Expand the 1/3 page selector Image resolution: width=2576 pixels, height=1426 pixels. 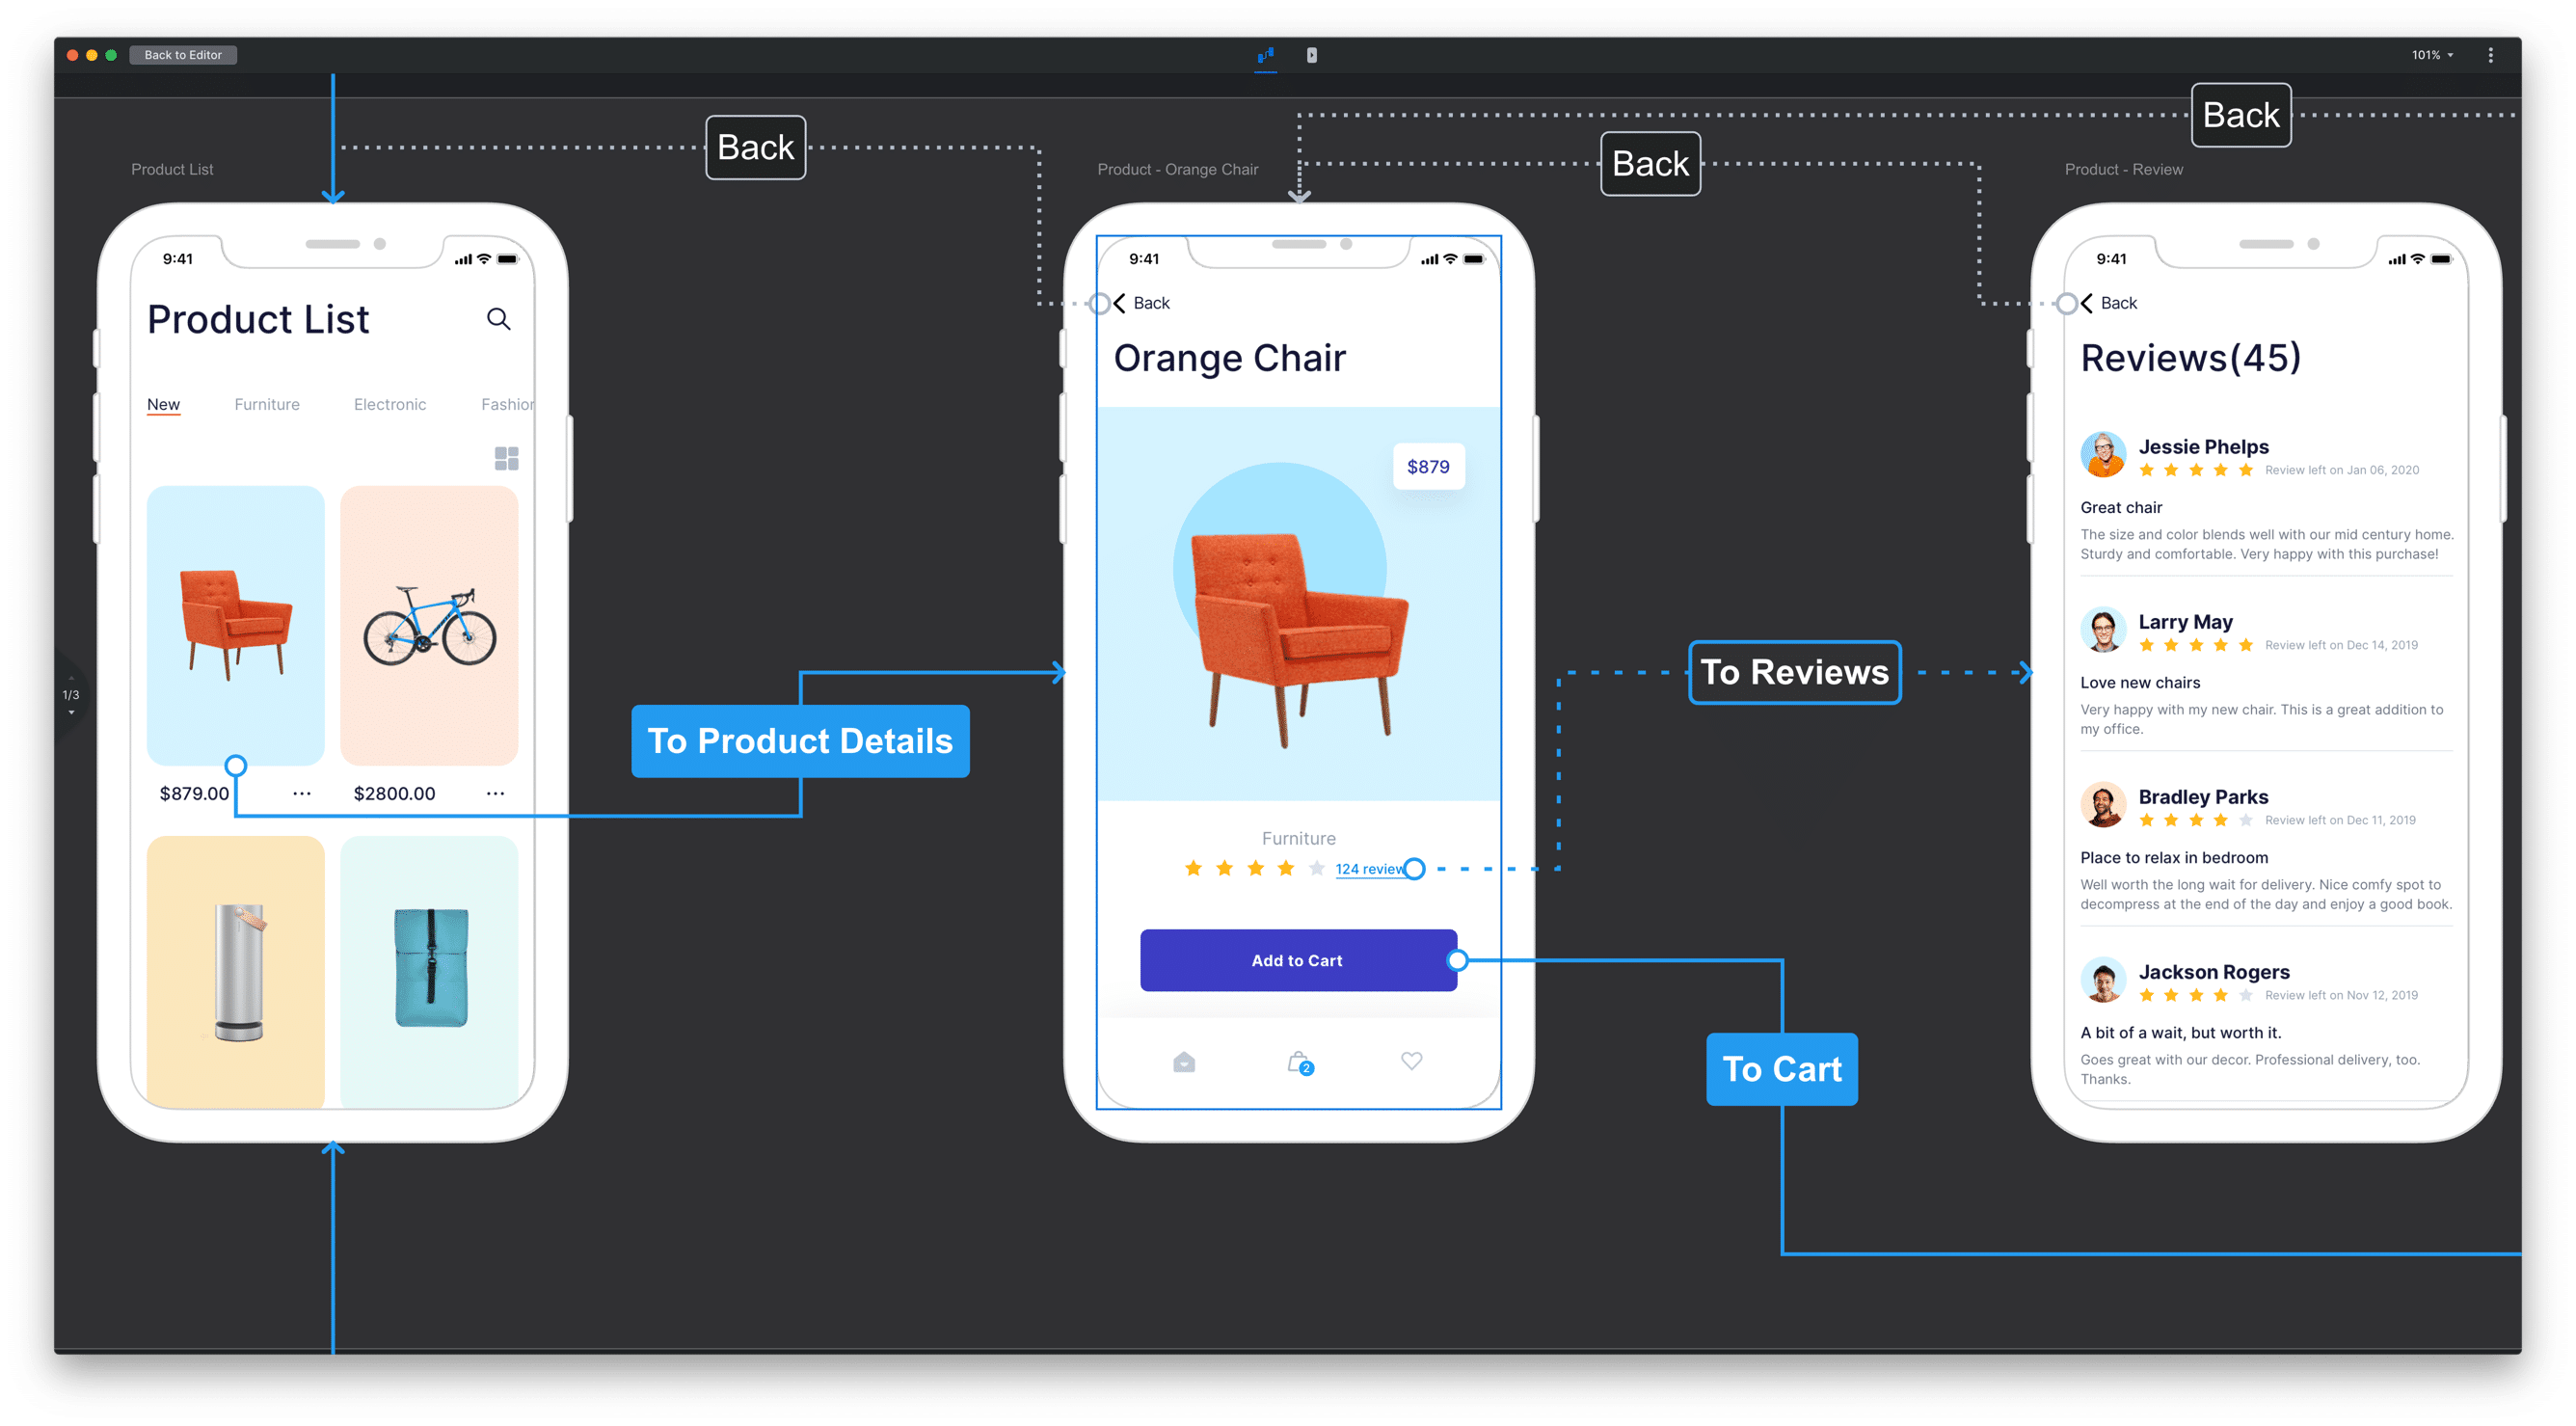coord(71,696)
